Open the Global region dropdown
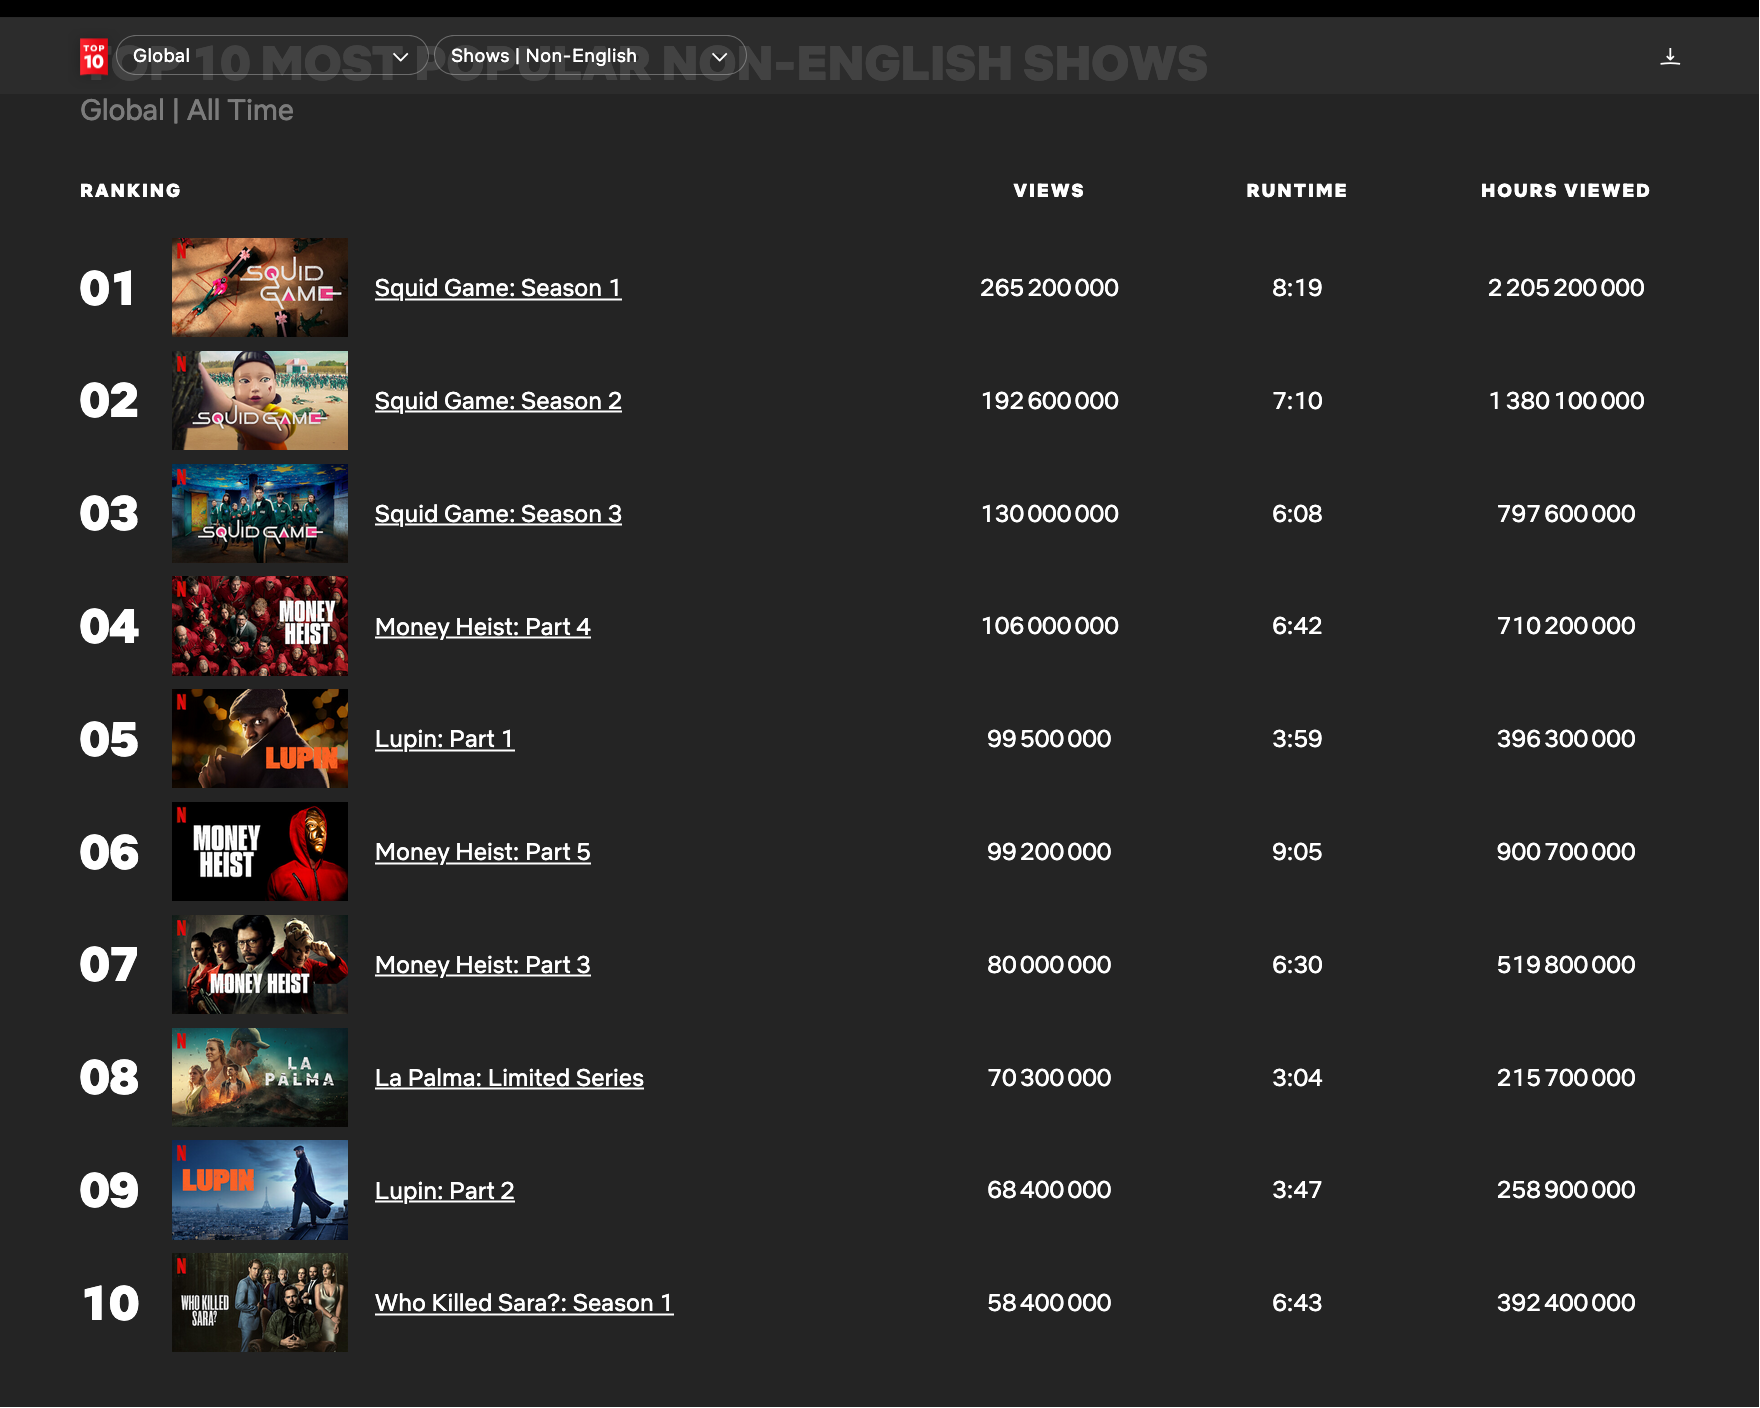The image size is (1760, 1408). [x=272, y=56]
